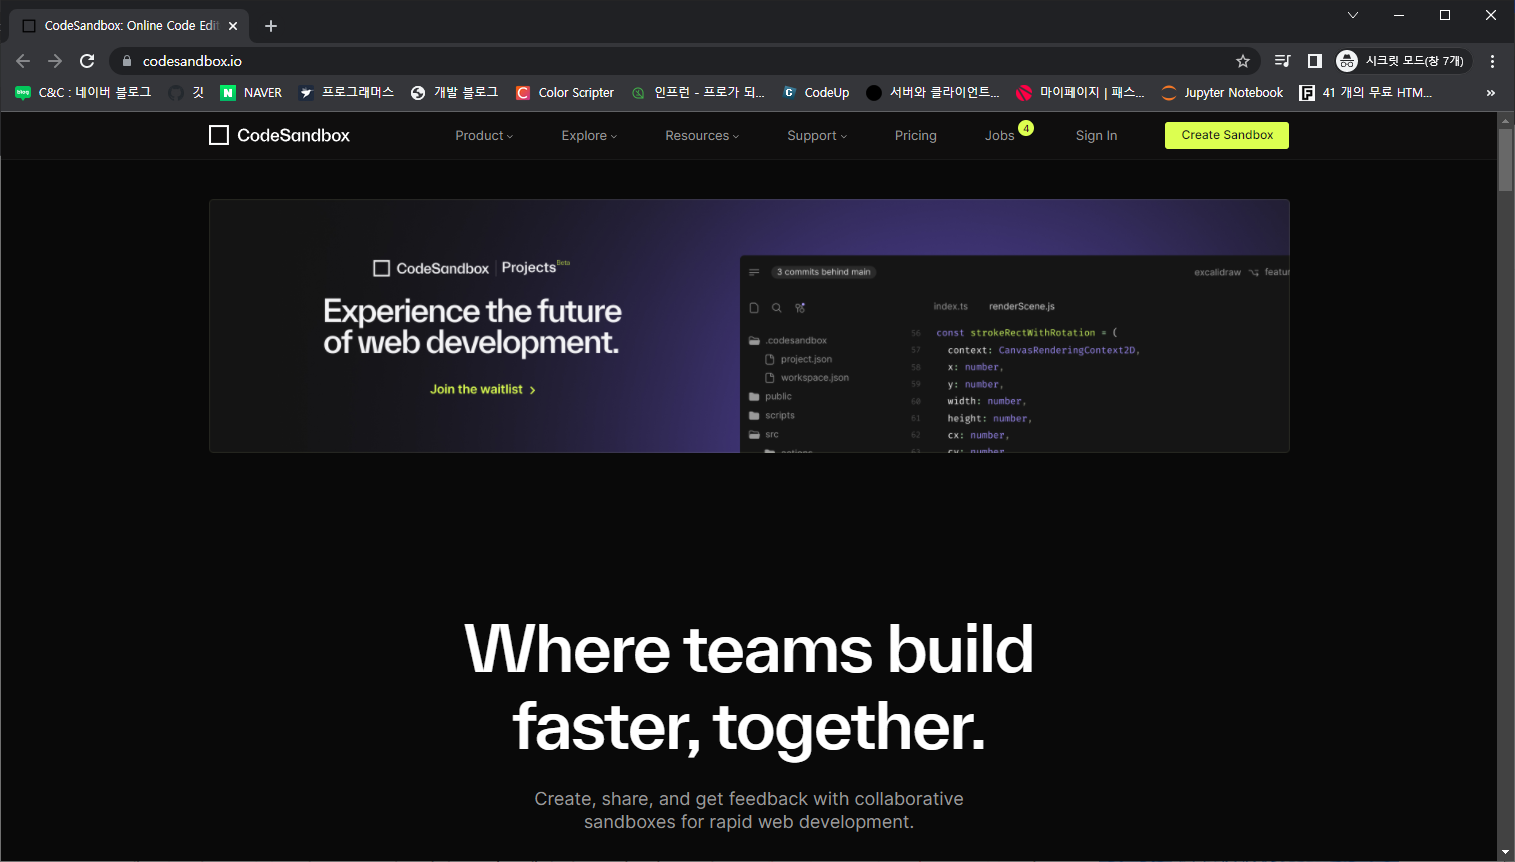Click the rocket icon in editor preview

tap(800, 308)
